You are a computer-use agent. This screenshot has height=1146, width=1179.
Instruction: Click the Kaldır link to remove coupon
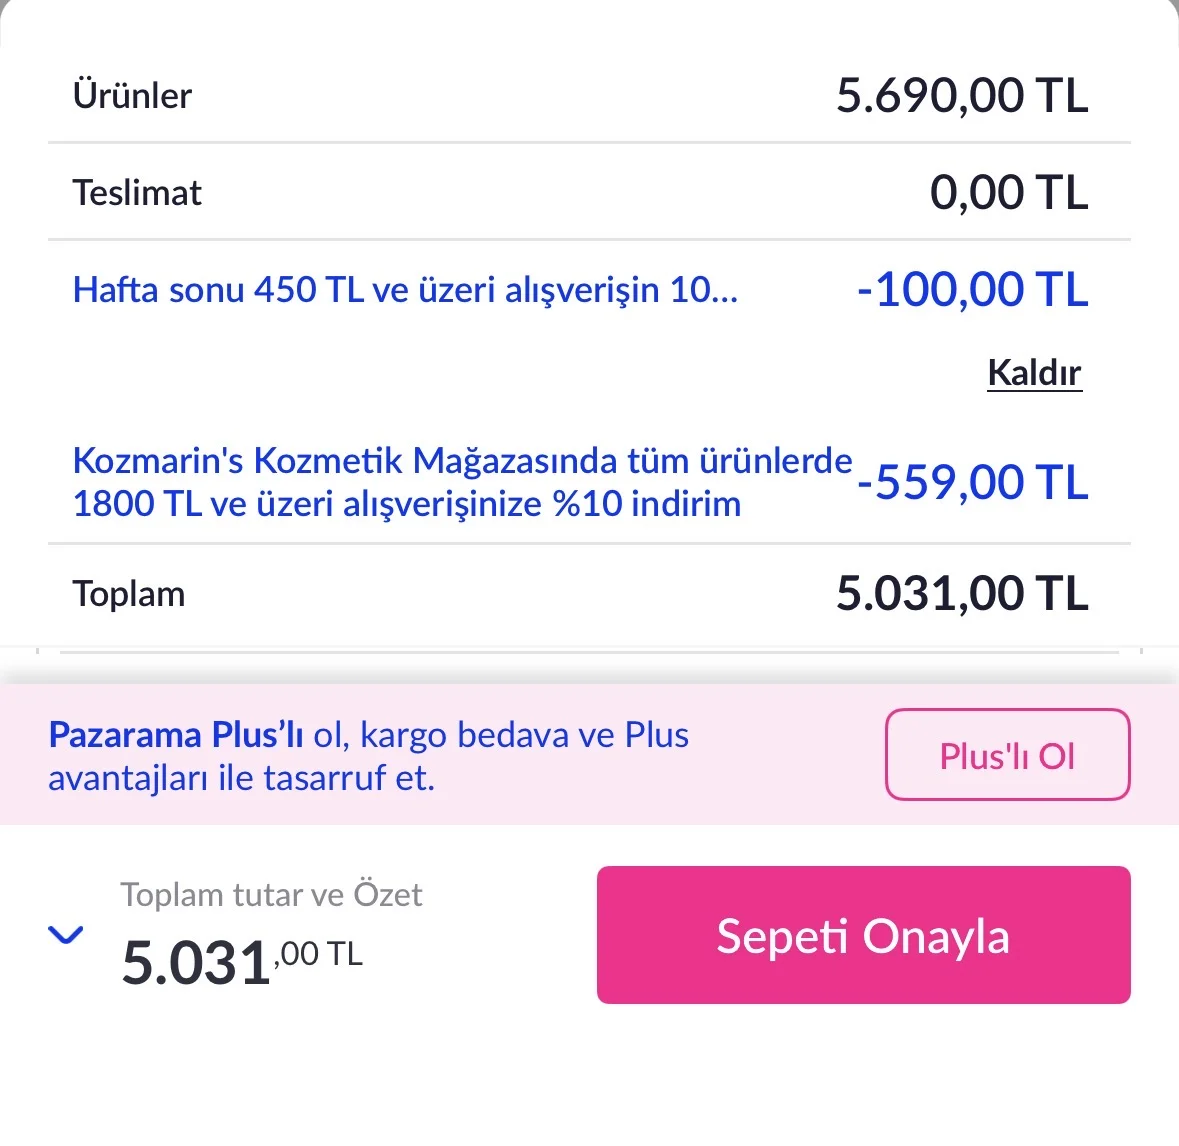pos(1034,373)
